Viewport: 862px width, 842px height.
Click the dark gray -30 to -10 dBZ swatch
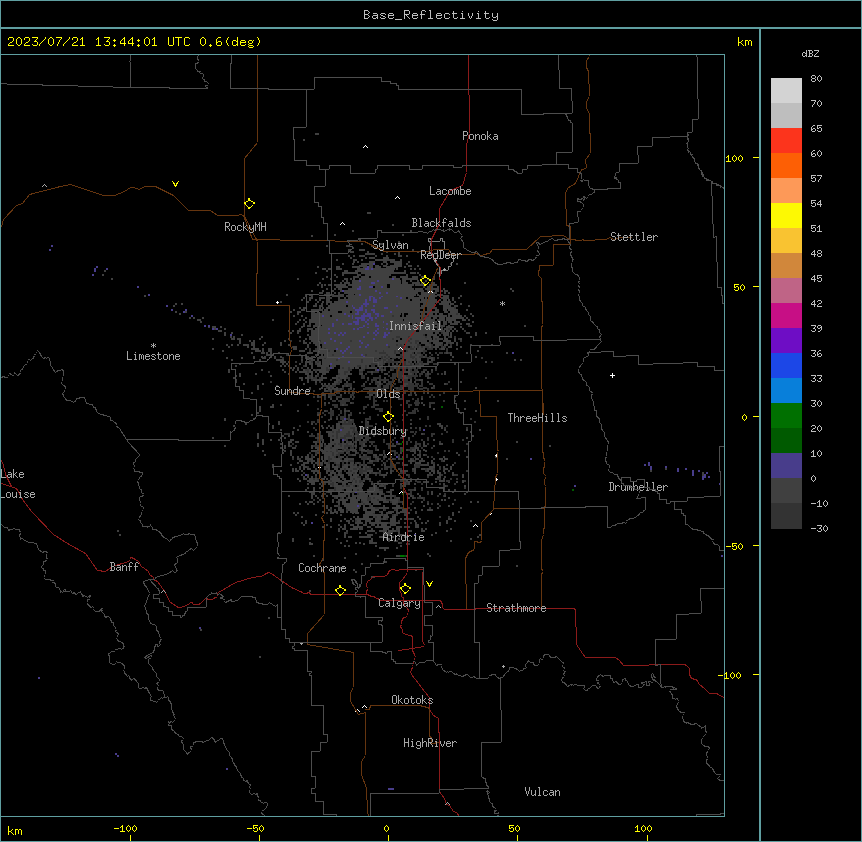tap(786, 516)
